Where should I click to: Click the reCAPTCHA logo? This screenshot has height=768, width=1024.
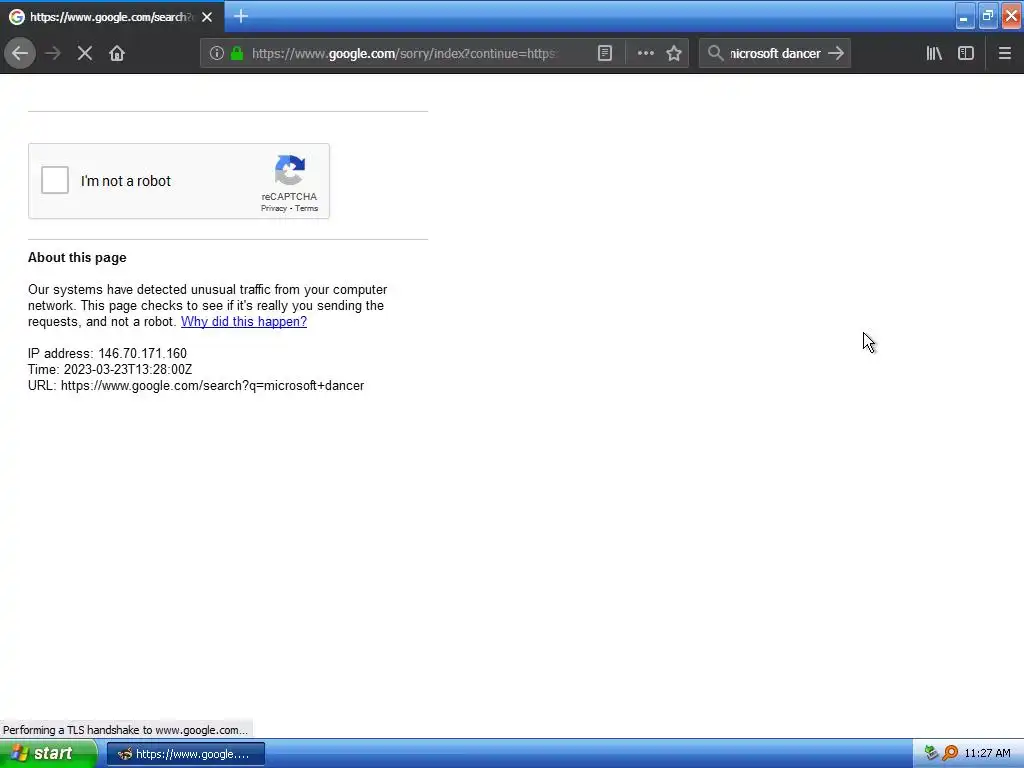tap(290, 170)
